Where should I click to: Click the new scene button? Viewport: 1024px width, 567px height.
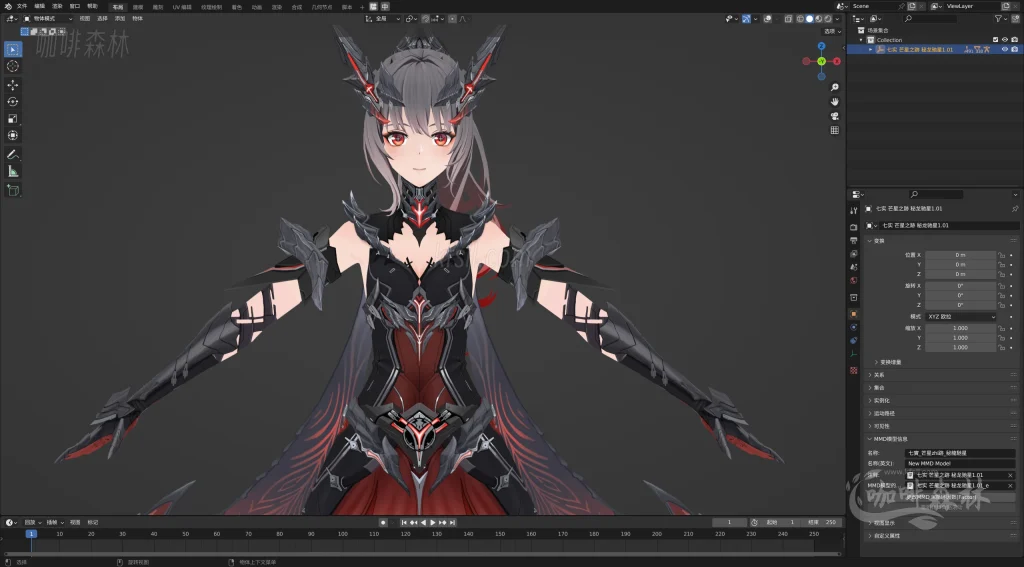click(912, 6)
